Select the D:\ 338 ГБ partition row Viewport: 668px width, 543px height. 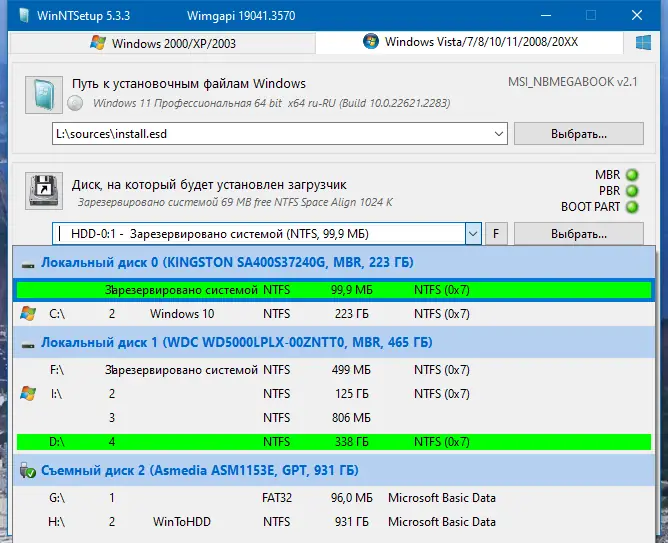[334, 442]
